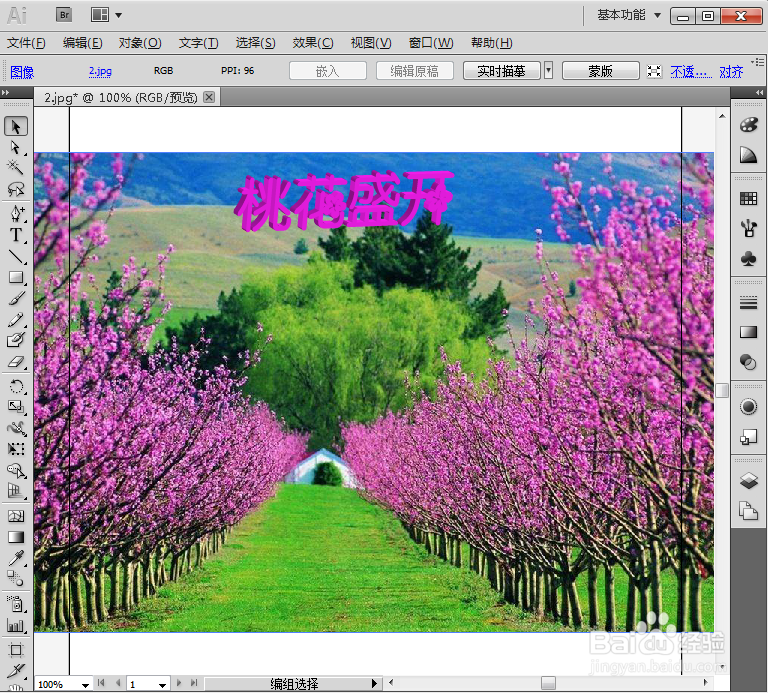Open the control bar panel menu
Viewport: 768px width, 693px height.
pos(759,62)
